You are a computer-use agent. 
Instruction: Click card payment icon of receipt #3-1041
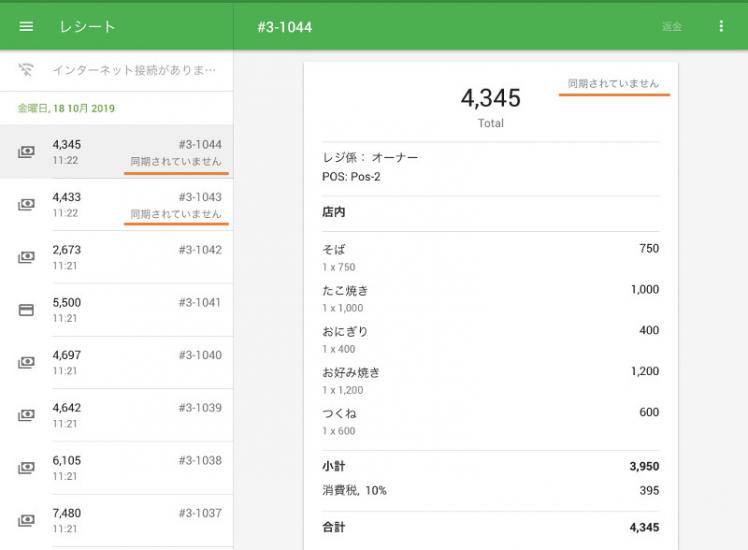click(26, 310)
